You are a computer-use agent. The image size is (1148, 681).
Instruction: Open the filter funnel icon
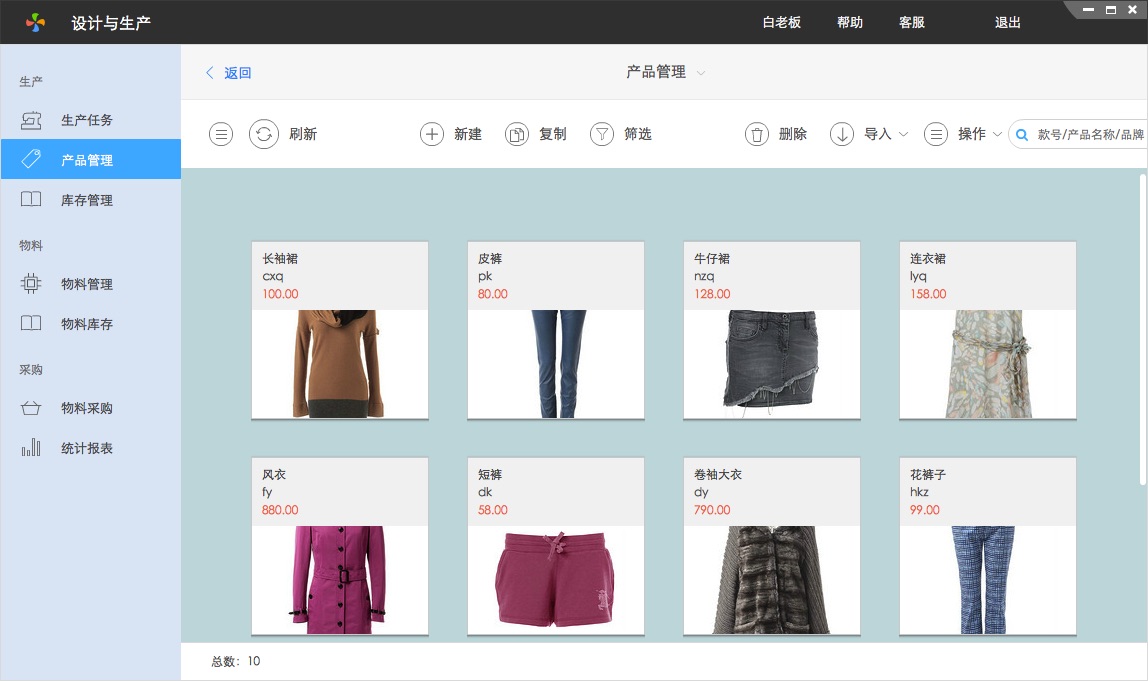[x=601, y=134]
